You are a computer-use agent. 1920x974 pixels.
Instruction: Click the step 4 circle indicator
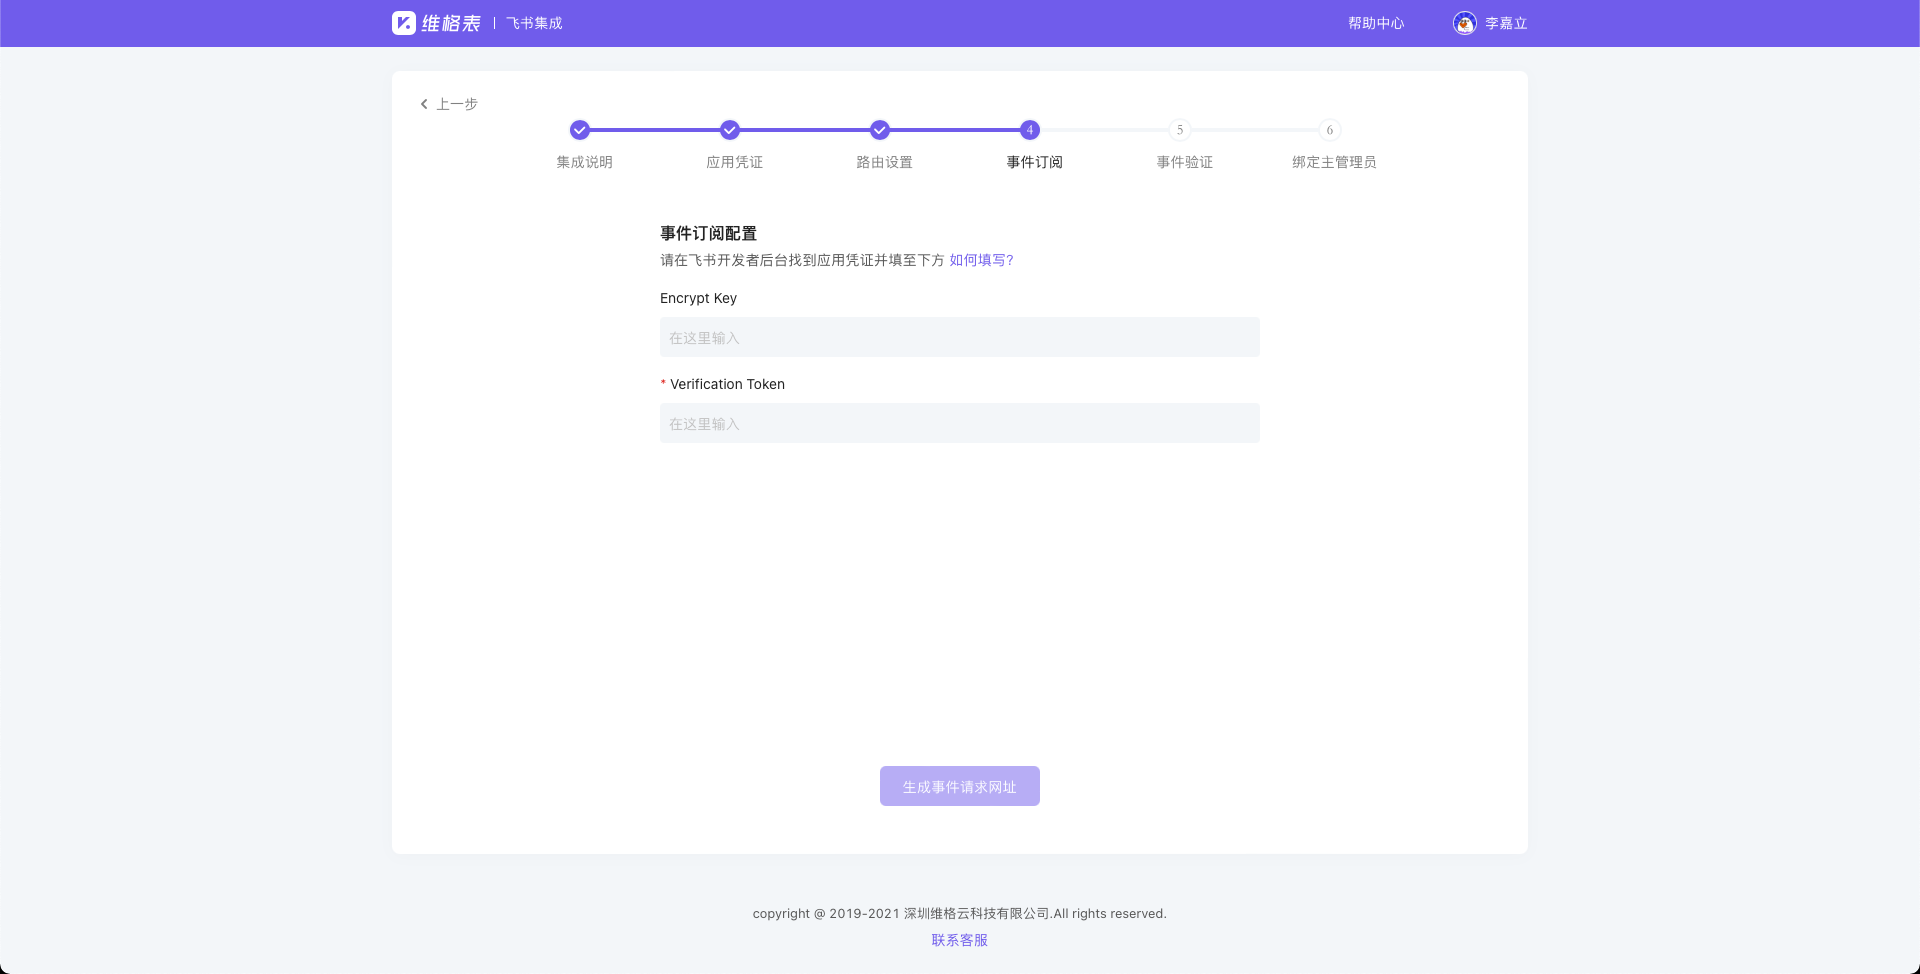pyautogui.click(x=1030, y=130)
